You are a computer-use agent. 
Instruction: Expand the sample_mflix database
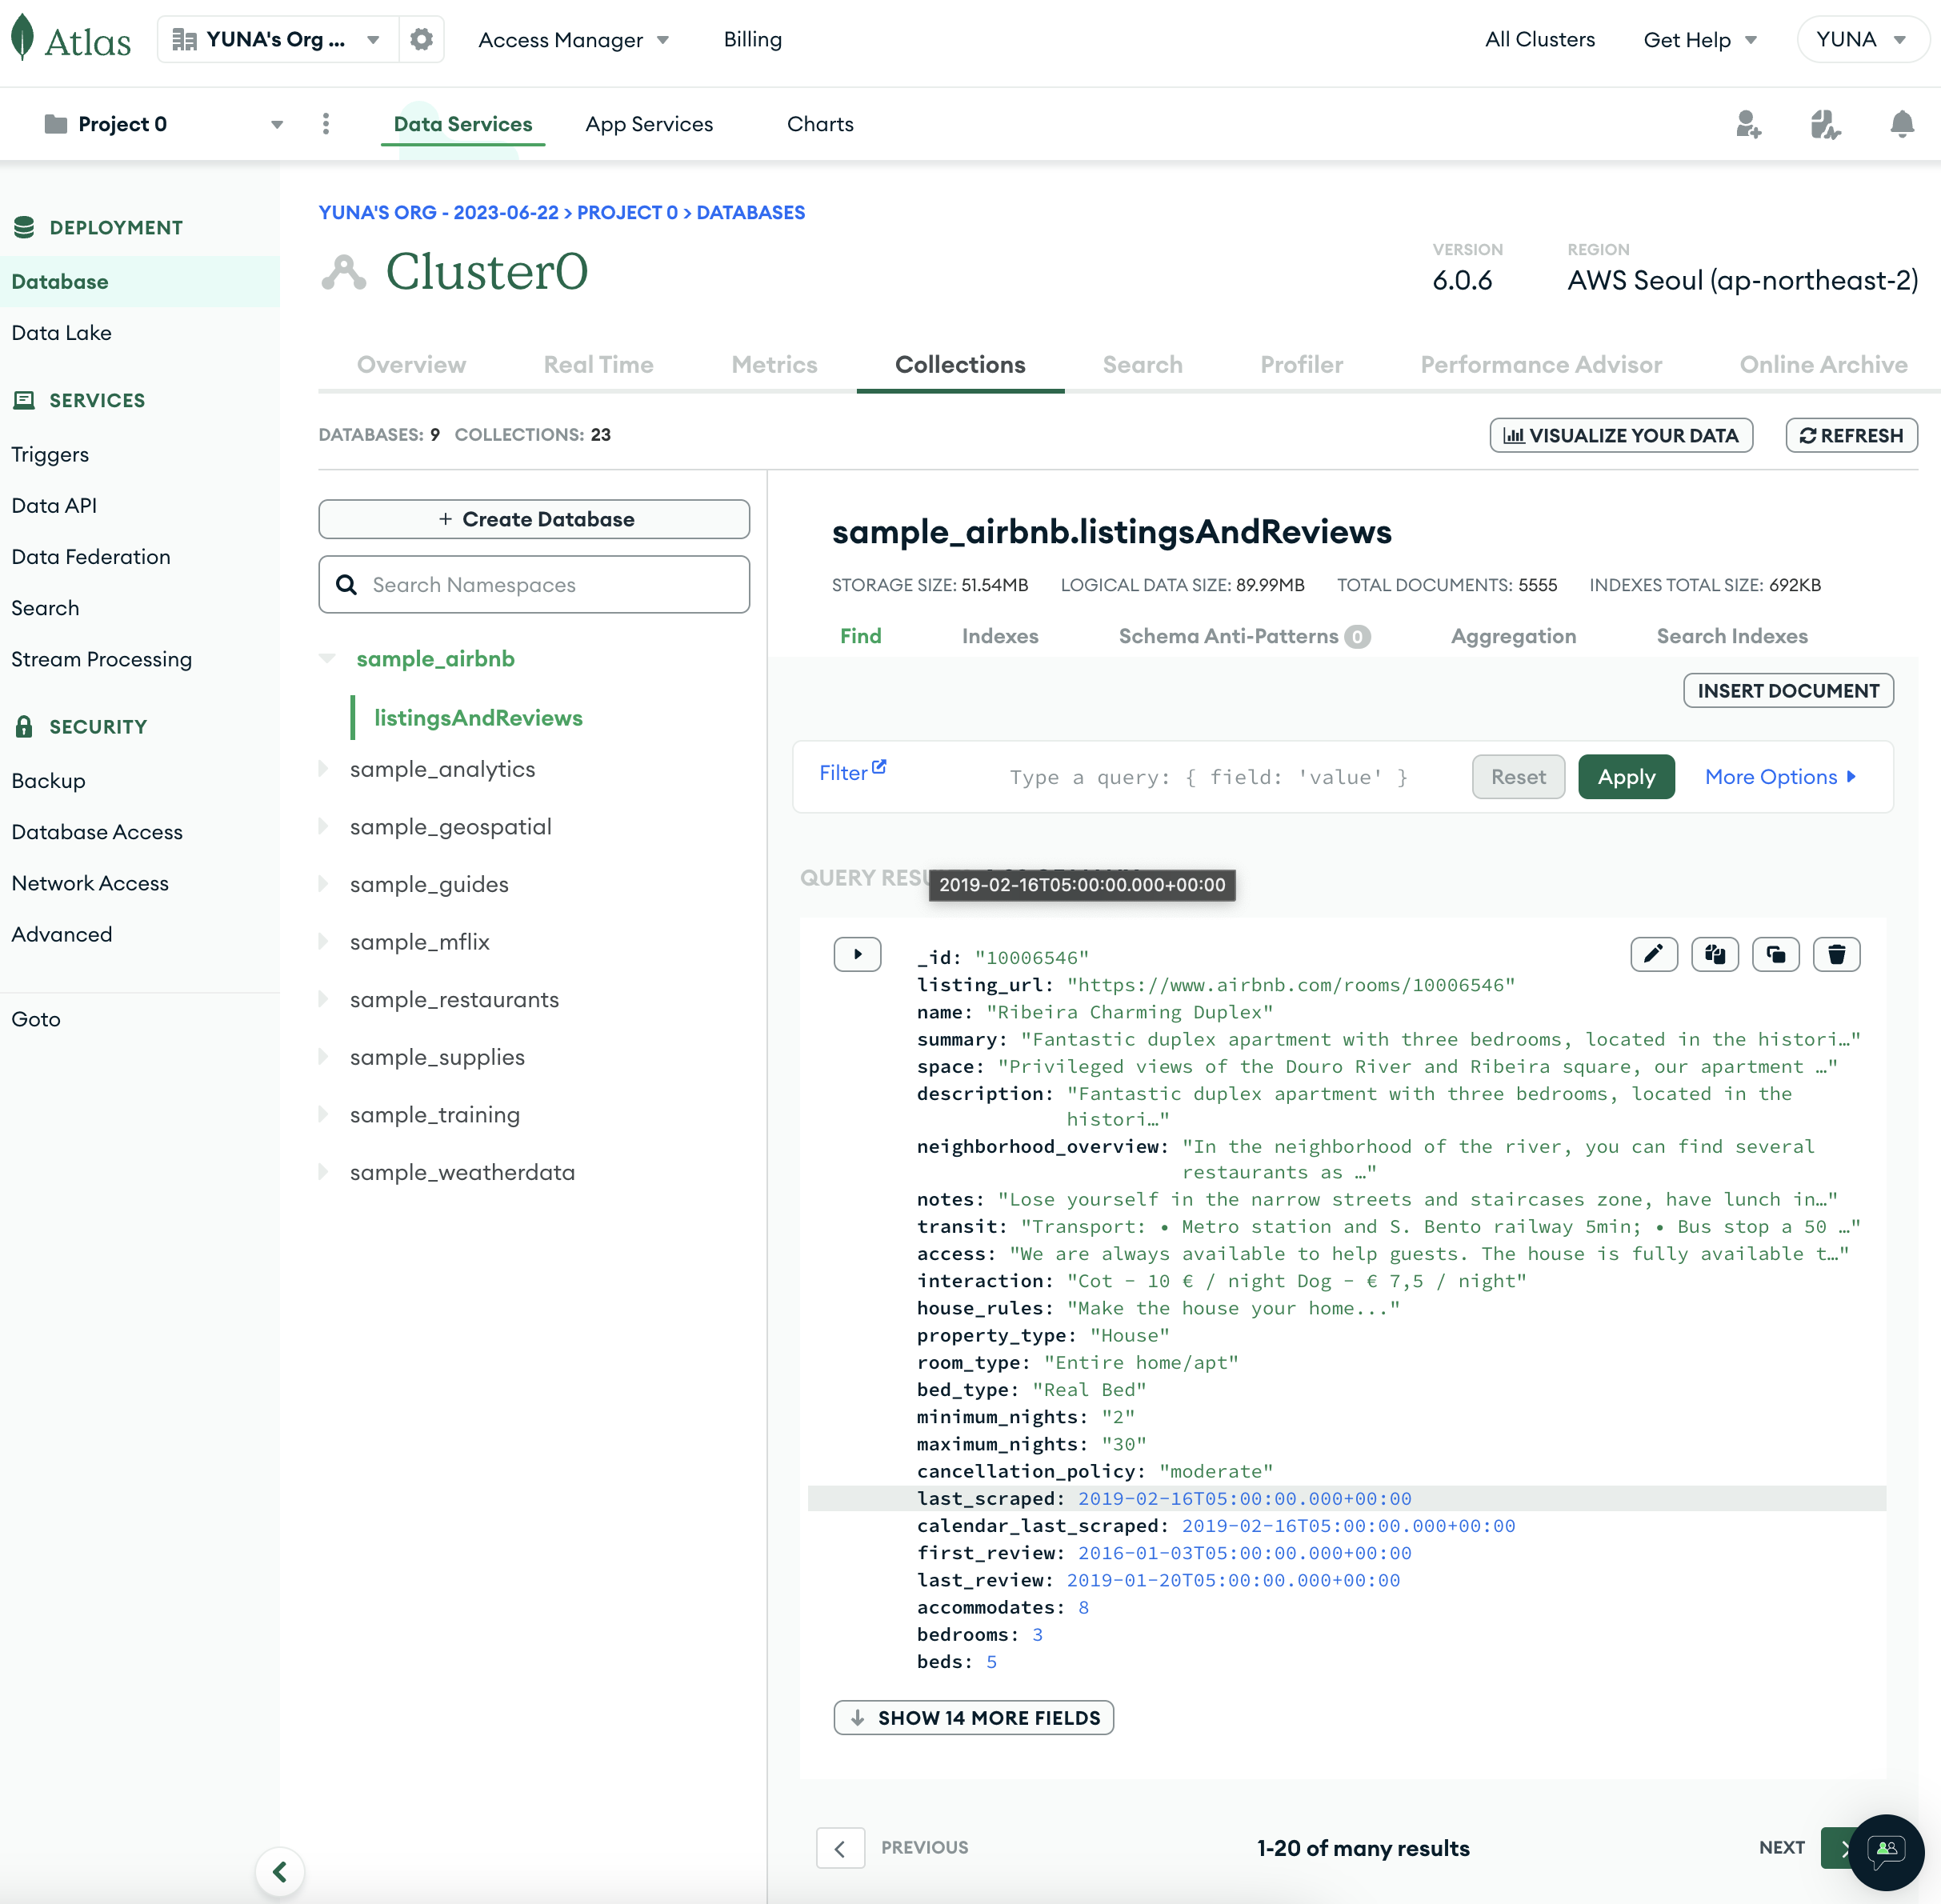tap(323, 941)
